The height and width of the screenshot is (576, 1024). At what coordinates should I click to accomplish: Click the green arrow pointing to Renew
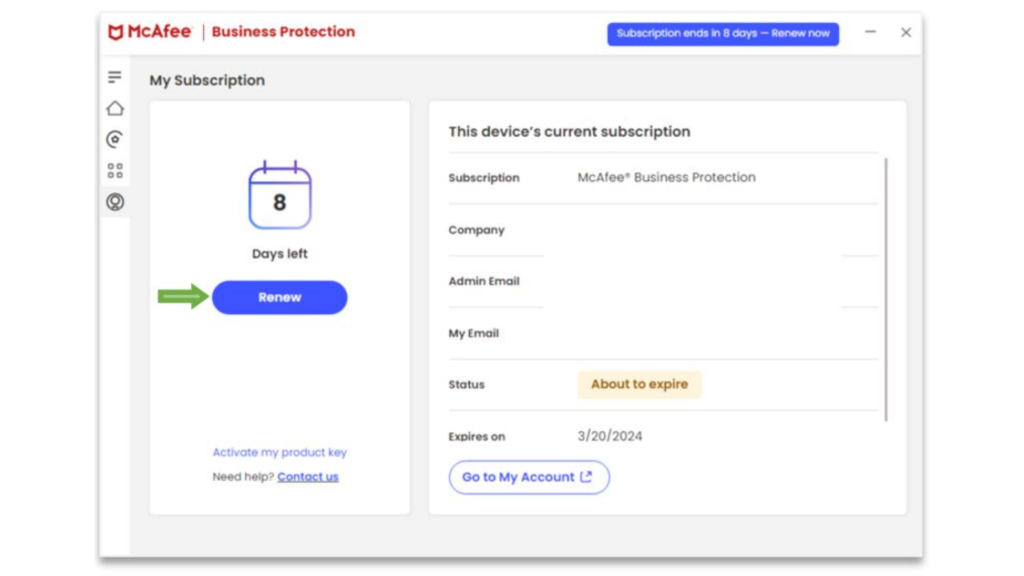point(183,296)
